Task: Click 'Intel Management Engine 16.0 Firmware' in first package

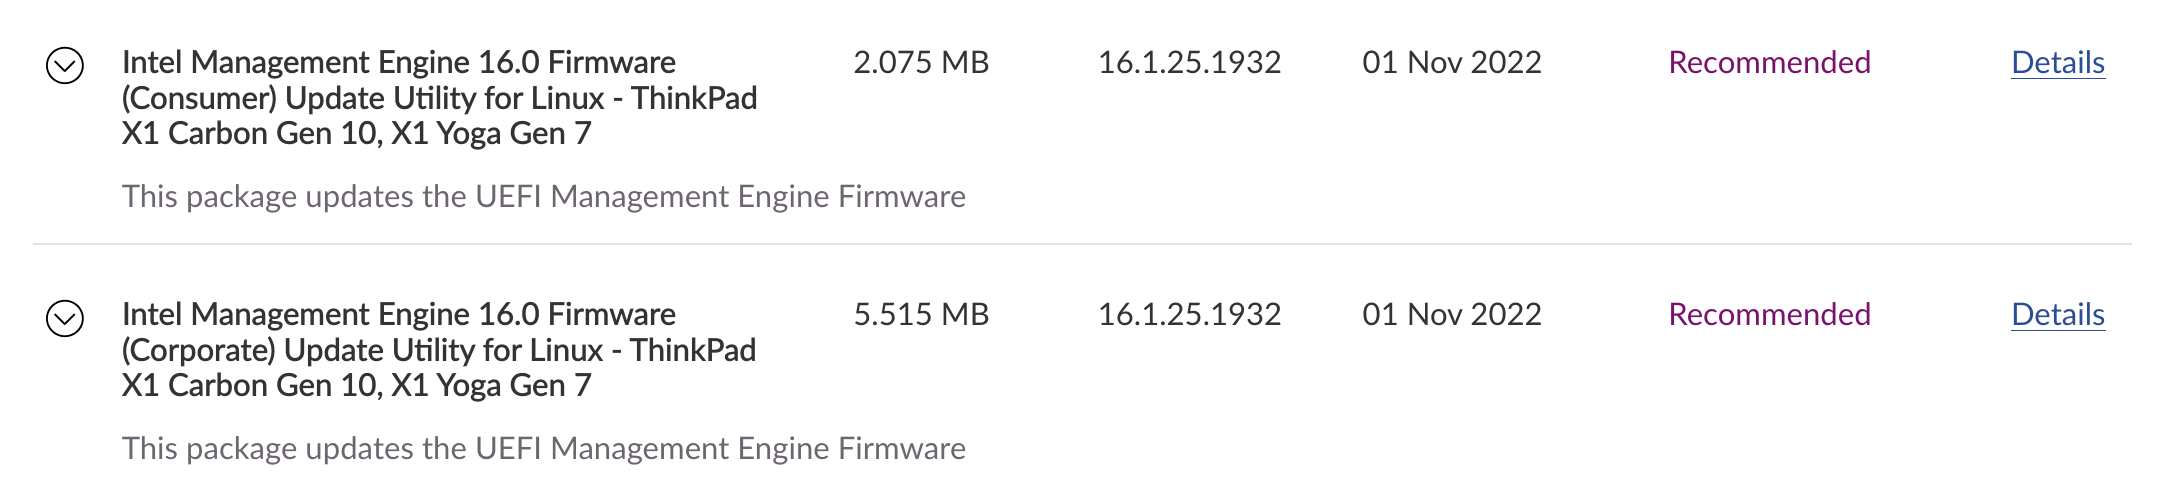Action: pyautogui.click(x=398, y=63)
